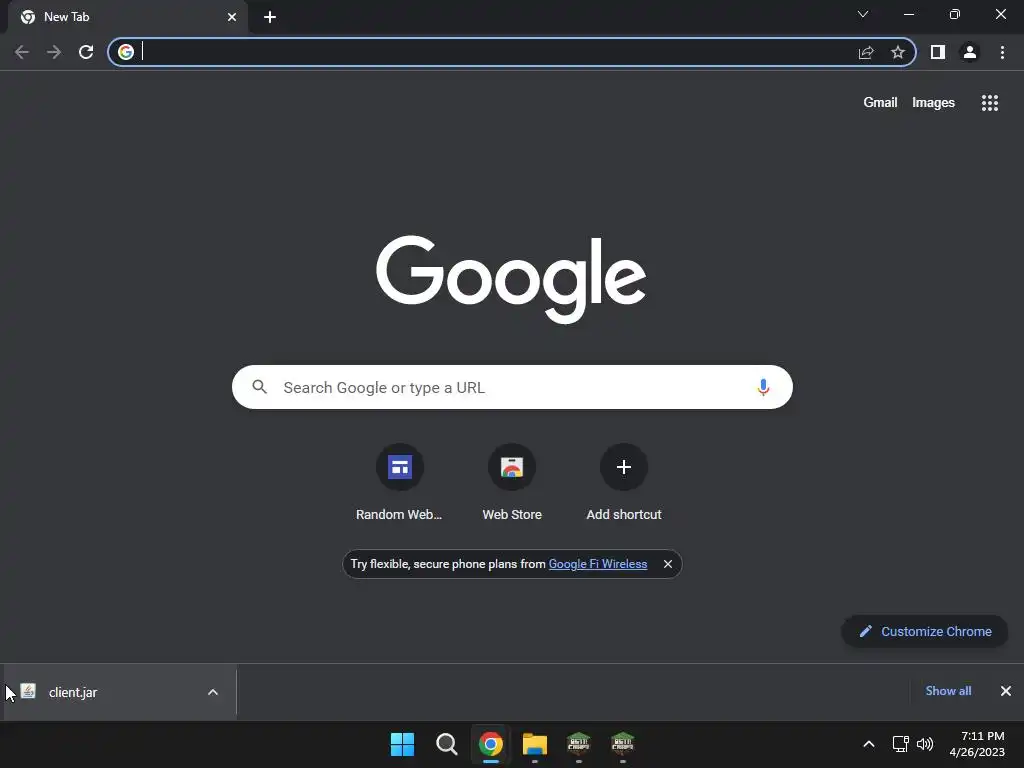Open the Images link
1024x768 pixels.
coord(933,103)
